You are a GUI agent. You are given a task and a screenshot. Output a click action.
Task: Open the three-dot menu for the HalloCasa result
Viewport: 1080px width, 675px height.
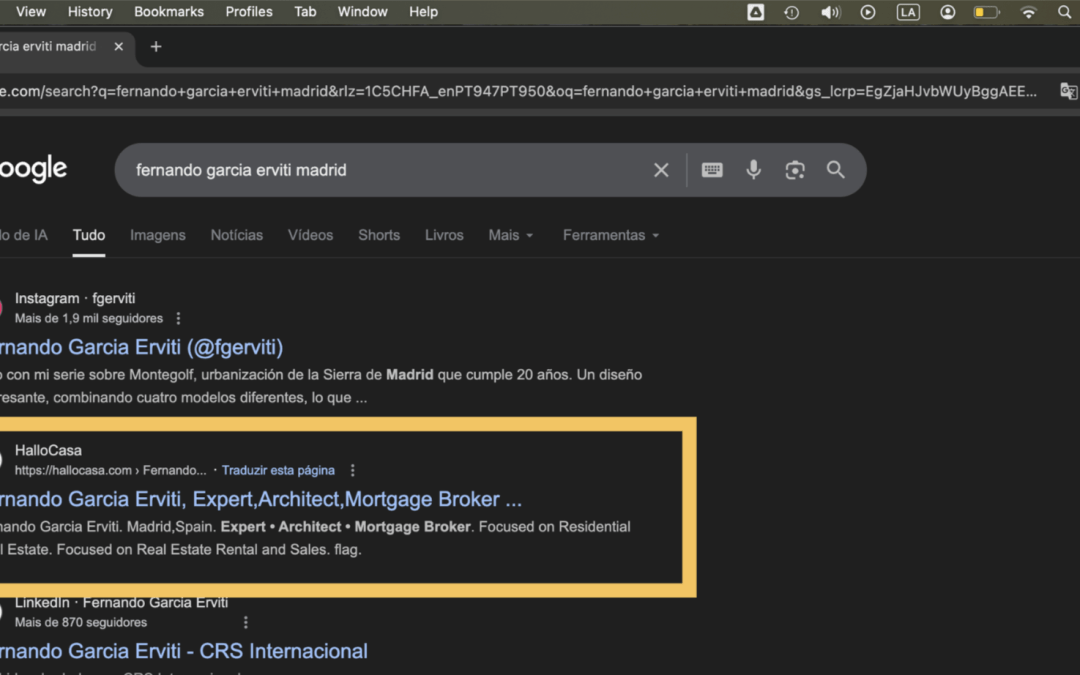point(353,470)
